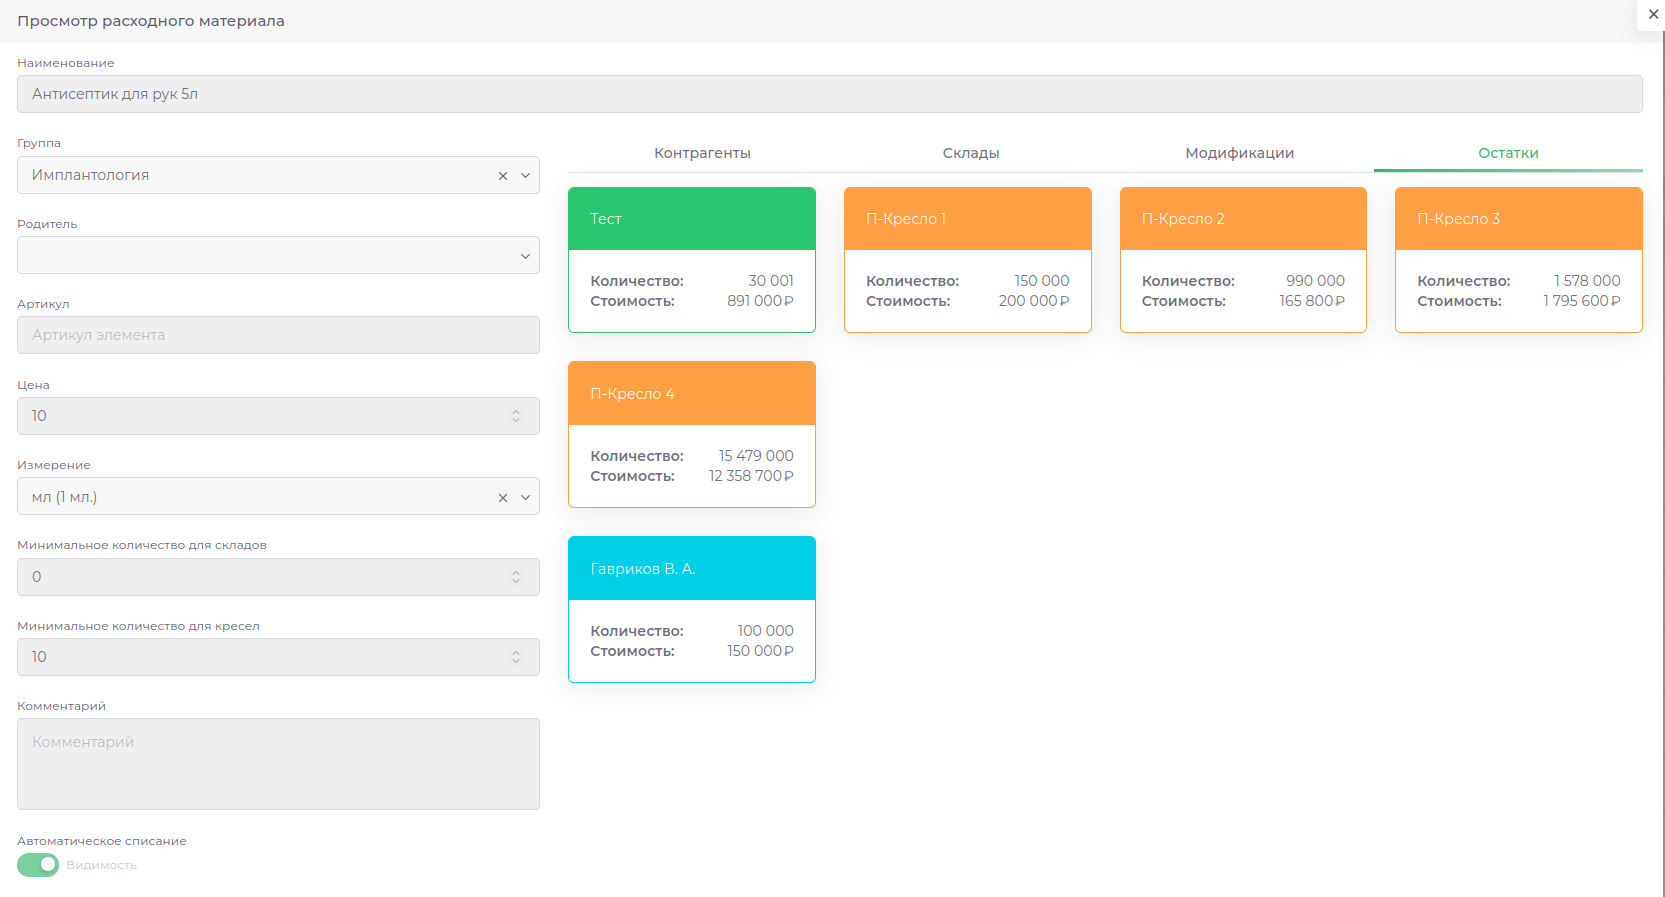Image resolution: width=1665 pixels, height=897 pixels.
Task: Expand the Измерение dropdown arrow
Action: tap(525, 498)
